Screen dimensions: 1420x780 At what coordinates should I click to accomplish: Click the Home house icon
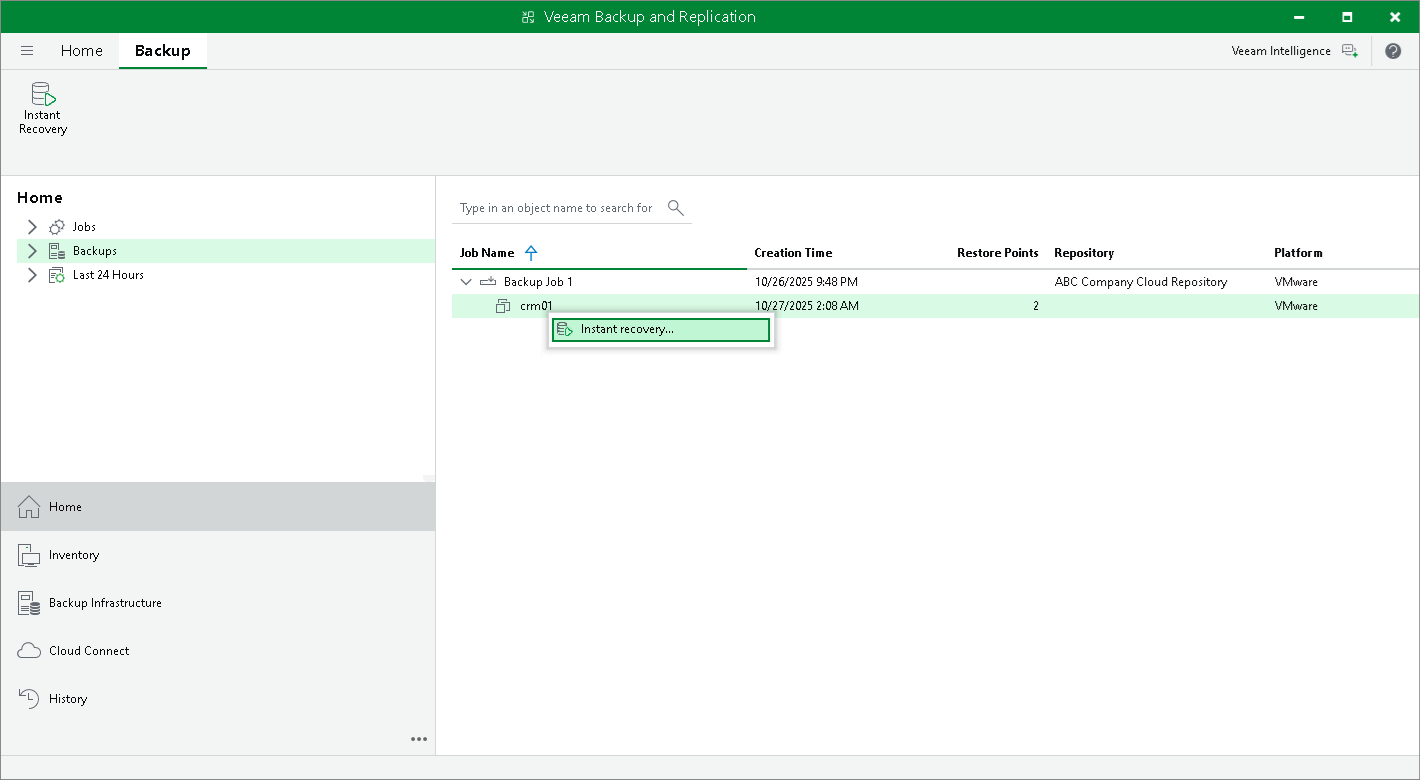(x=29, y=507)
